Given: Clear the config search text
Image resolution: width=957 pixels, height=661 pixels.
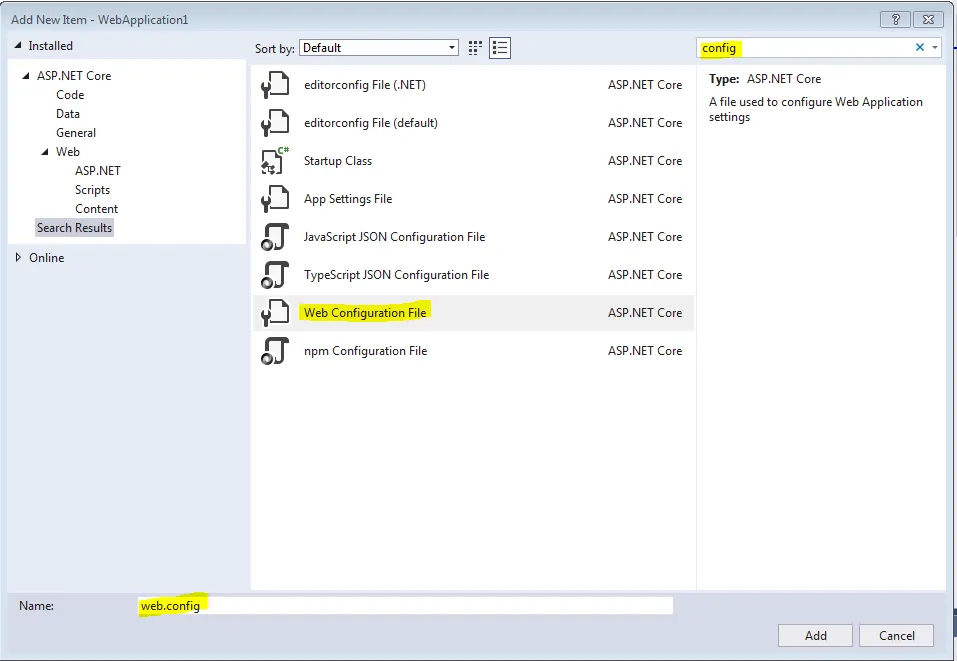Looking at the screenshot, I should 919,48.
